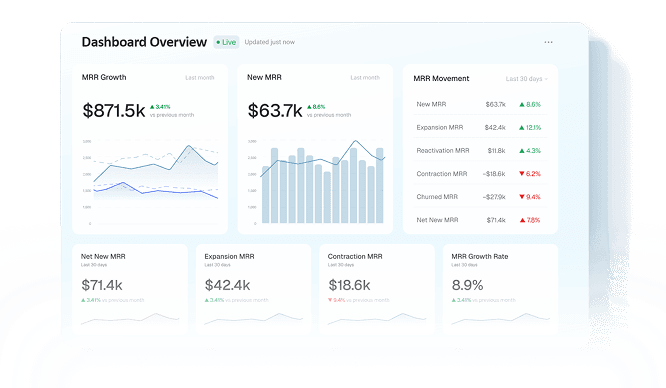
Task: Select the Expansion MRR row showing $42.4k
Action: [480, 127]
